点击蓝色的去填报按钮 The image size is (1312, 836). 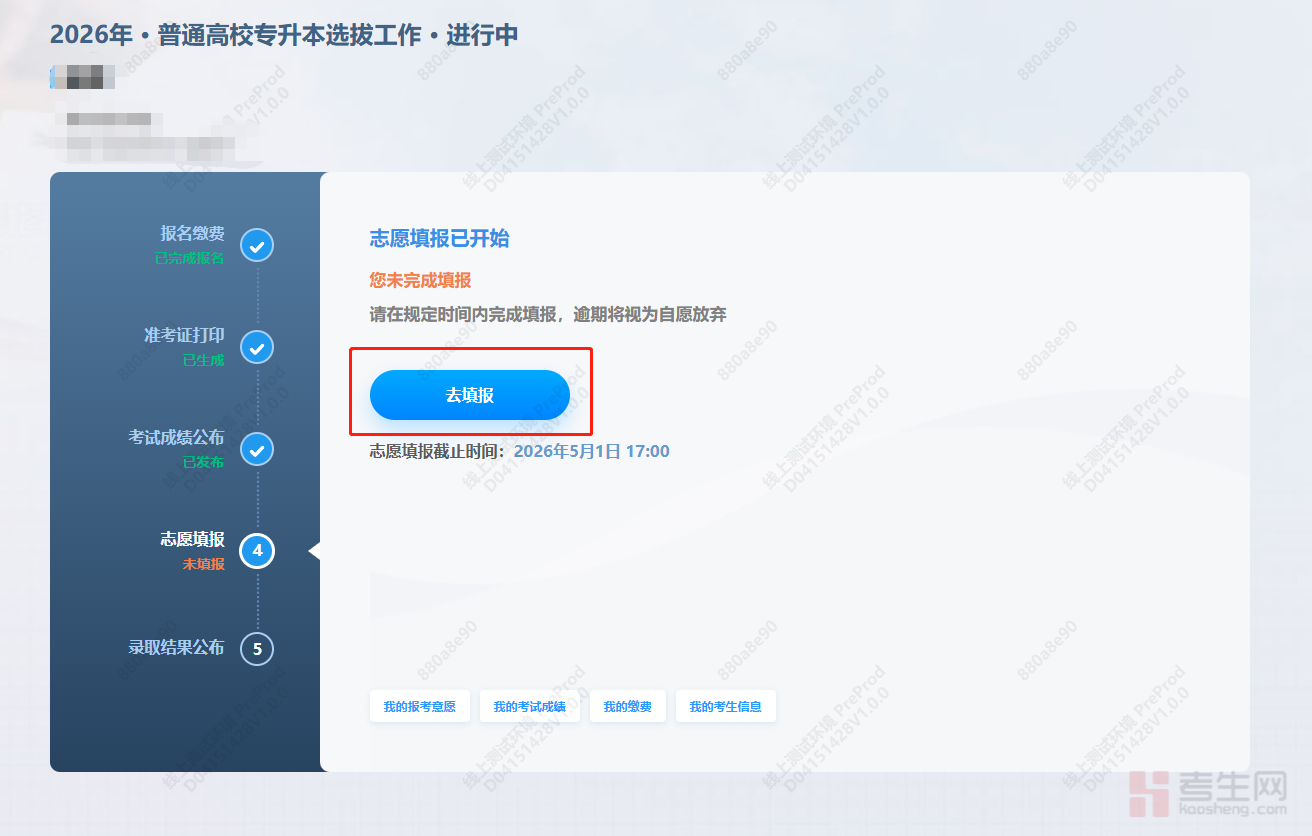click(x=470, y=394)
